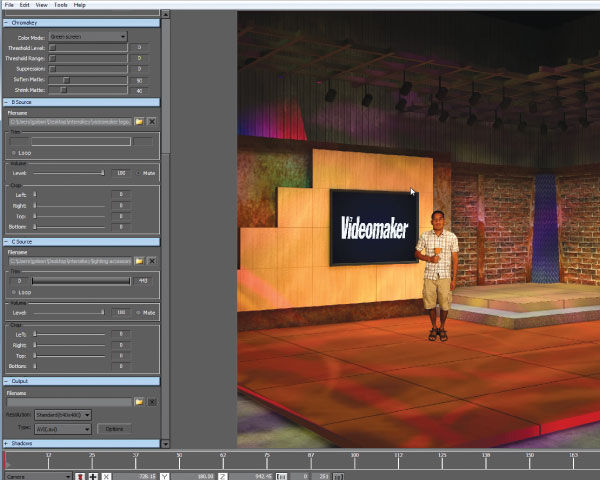Clear the Output filename with X icon
This screenshot has height=480, width=600.
pyautogui.click(x=152, y=402)
